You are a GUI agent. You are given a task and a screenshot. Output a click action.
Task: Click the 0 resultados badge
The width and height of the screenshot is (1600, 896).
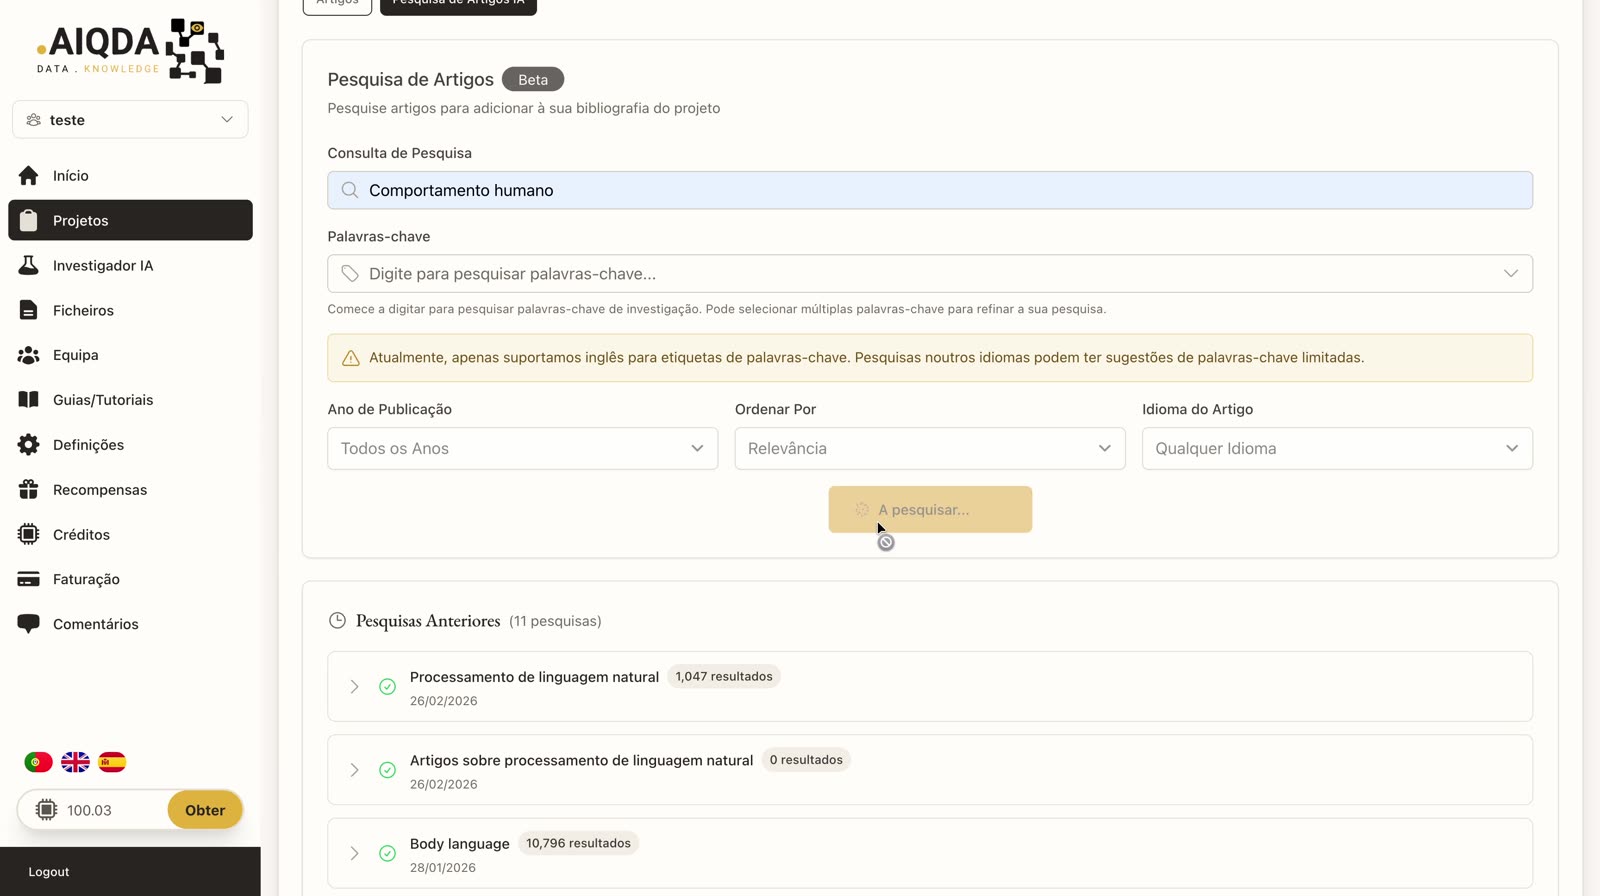tap(806, 760)
